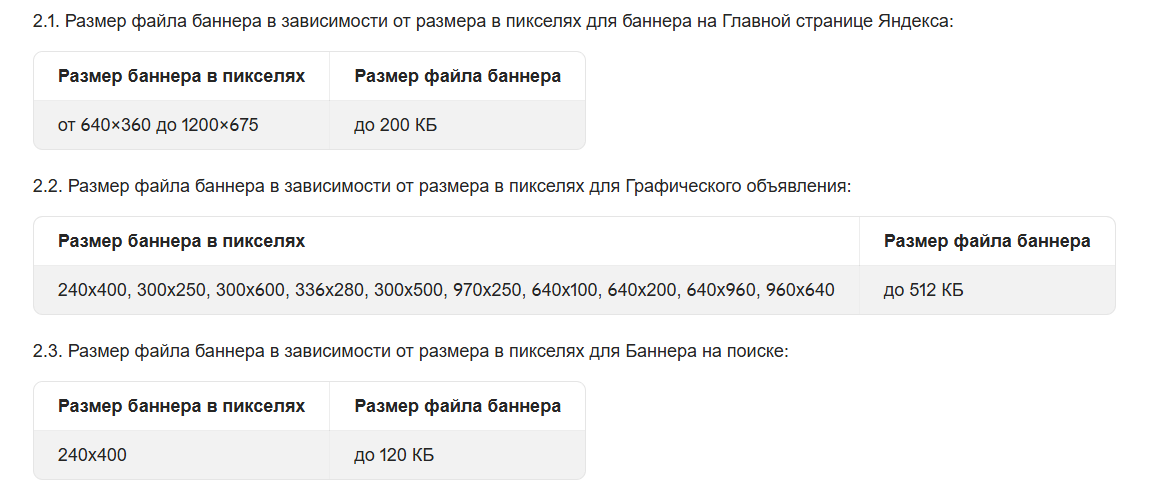Click the '960x640' size in the list
Screen dimensions: 1158x495
[x=800, y=290]
